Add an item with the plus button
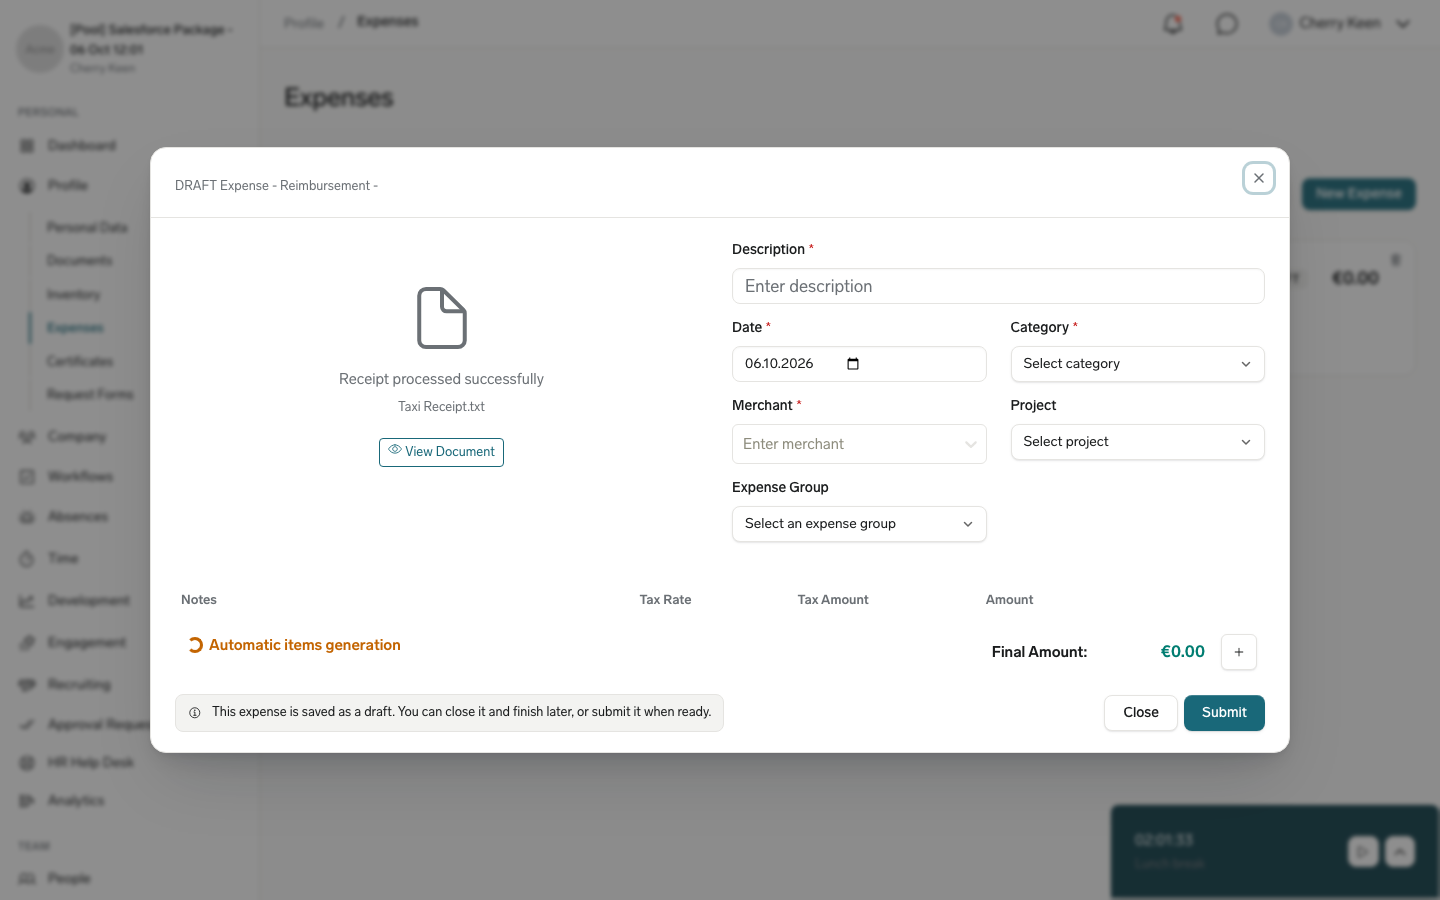1440x900 pixels. click(x=1239, y=652)
